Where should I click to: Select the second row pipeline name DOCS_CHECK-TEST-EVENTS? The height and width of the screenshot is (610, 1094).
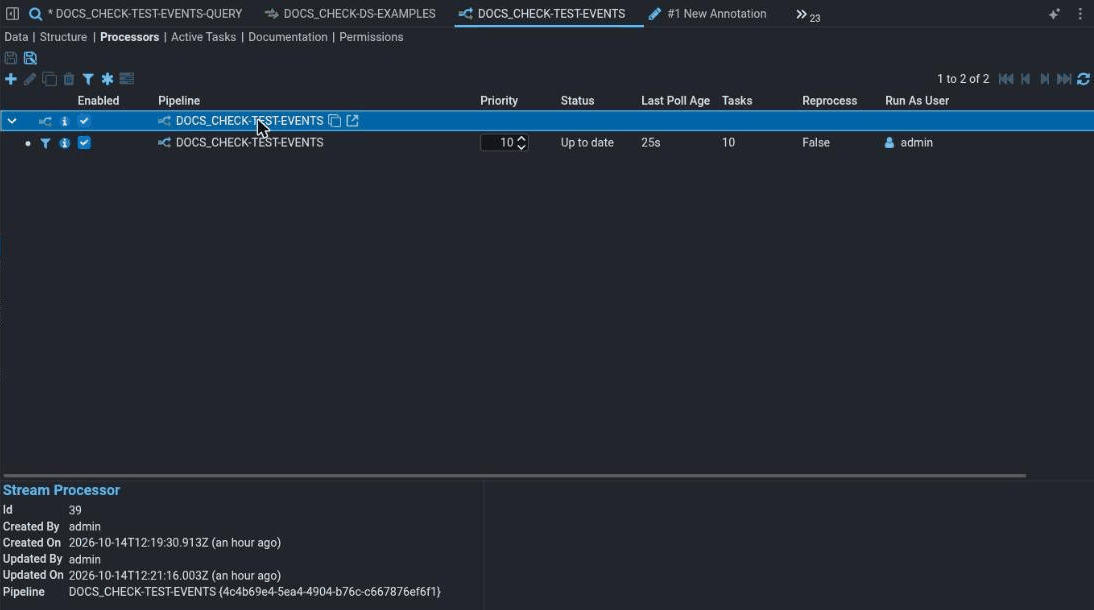[249, 142]
